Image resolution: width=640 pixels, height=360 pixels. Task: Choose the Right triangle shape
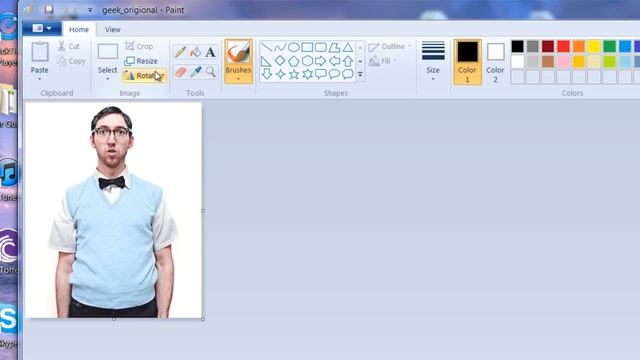click(267, 61)
